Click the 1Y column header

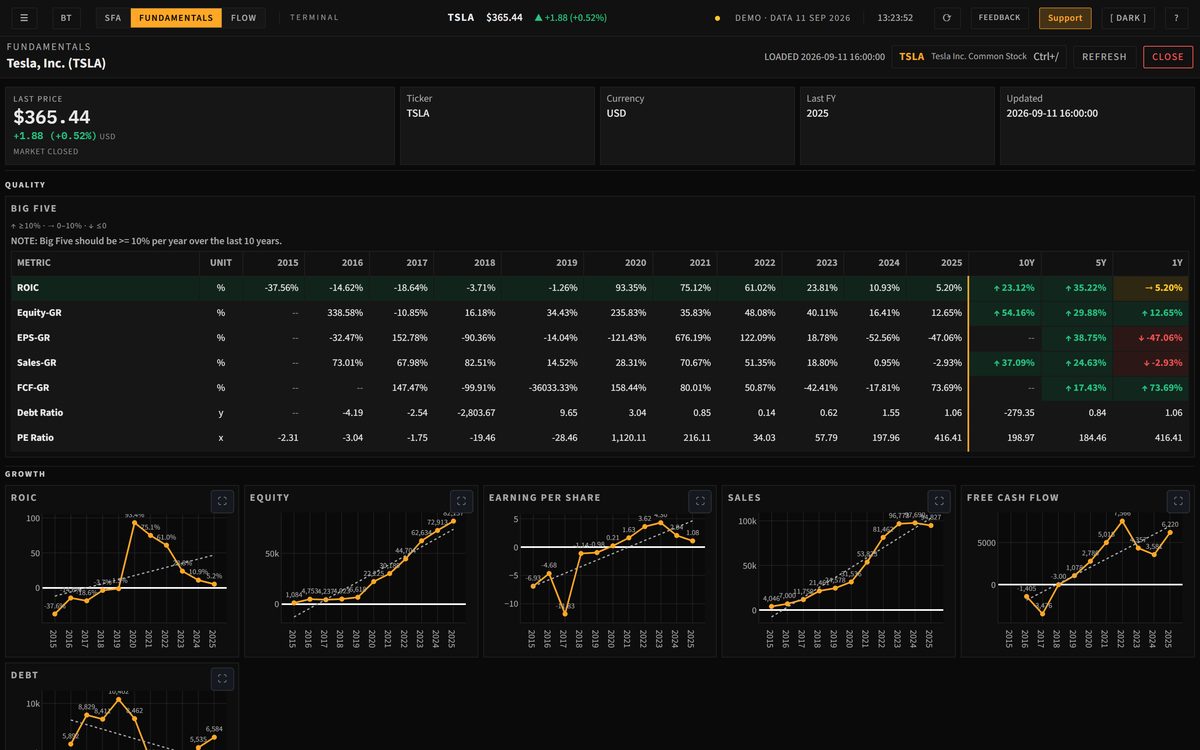[1151, 263]
